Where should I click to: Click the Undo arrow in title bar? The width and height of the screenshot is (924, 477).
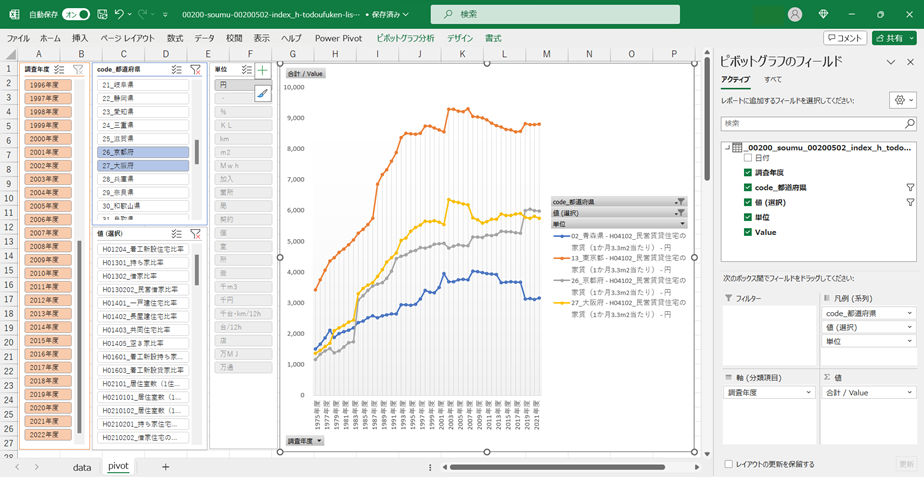click(x=120, y=15)
